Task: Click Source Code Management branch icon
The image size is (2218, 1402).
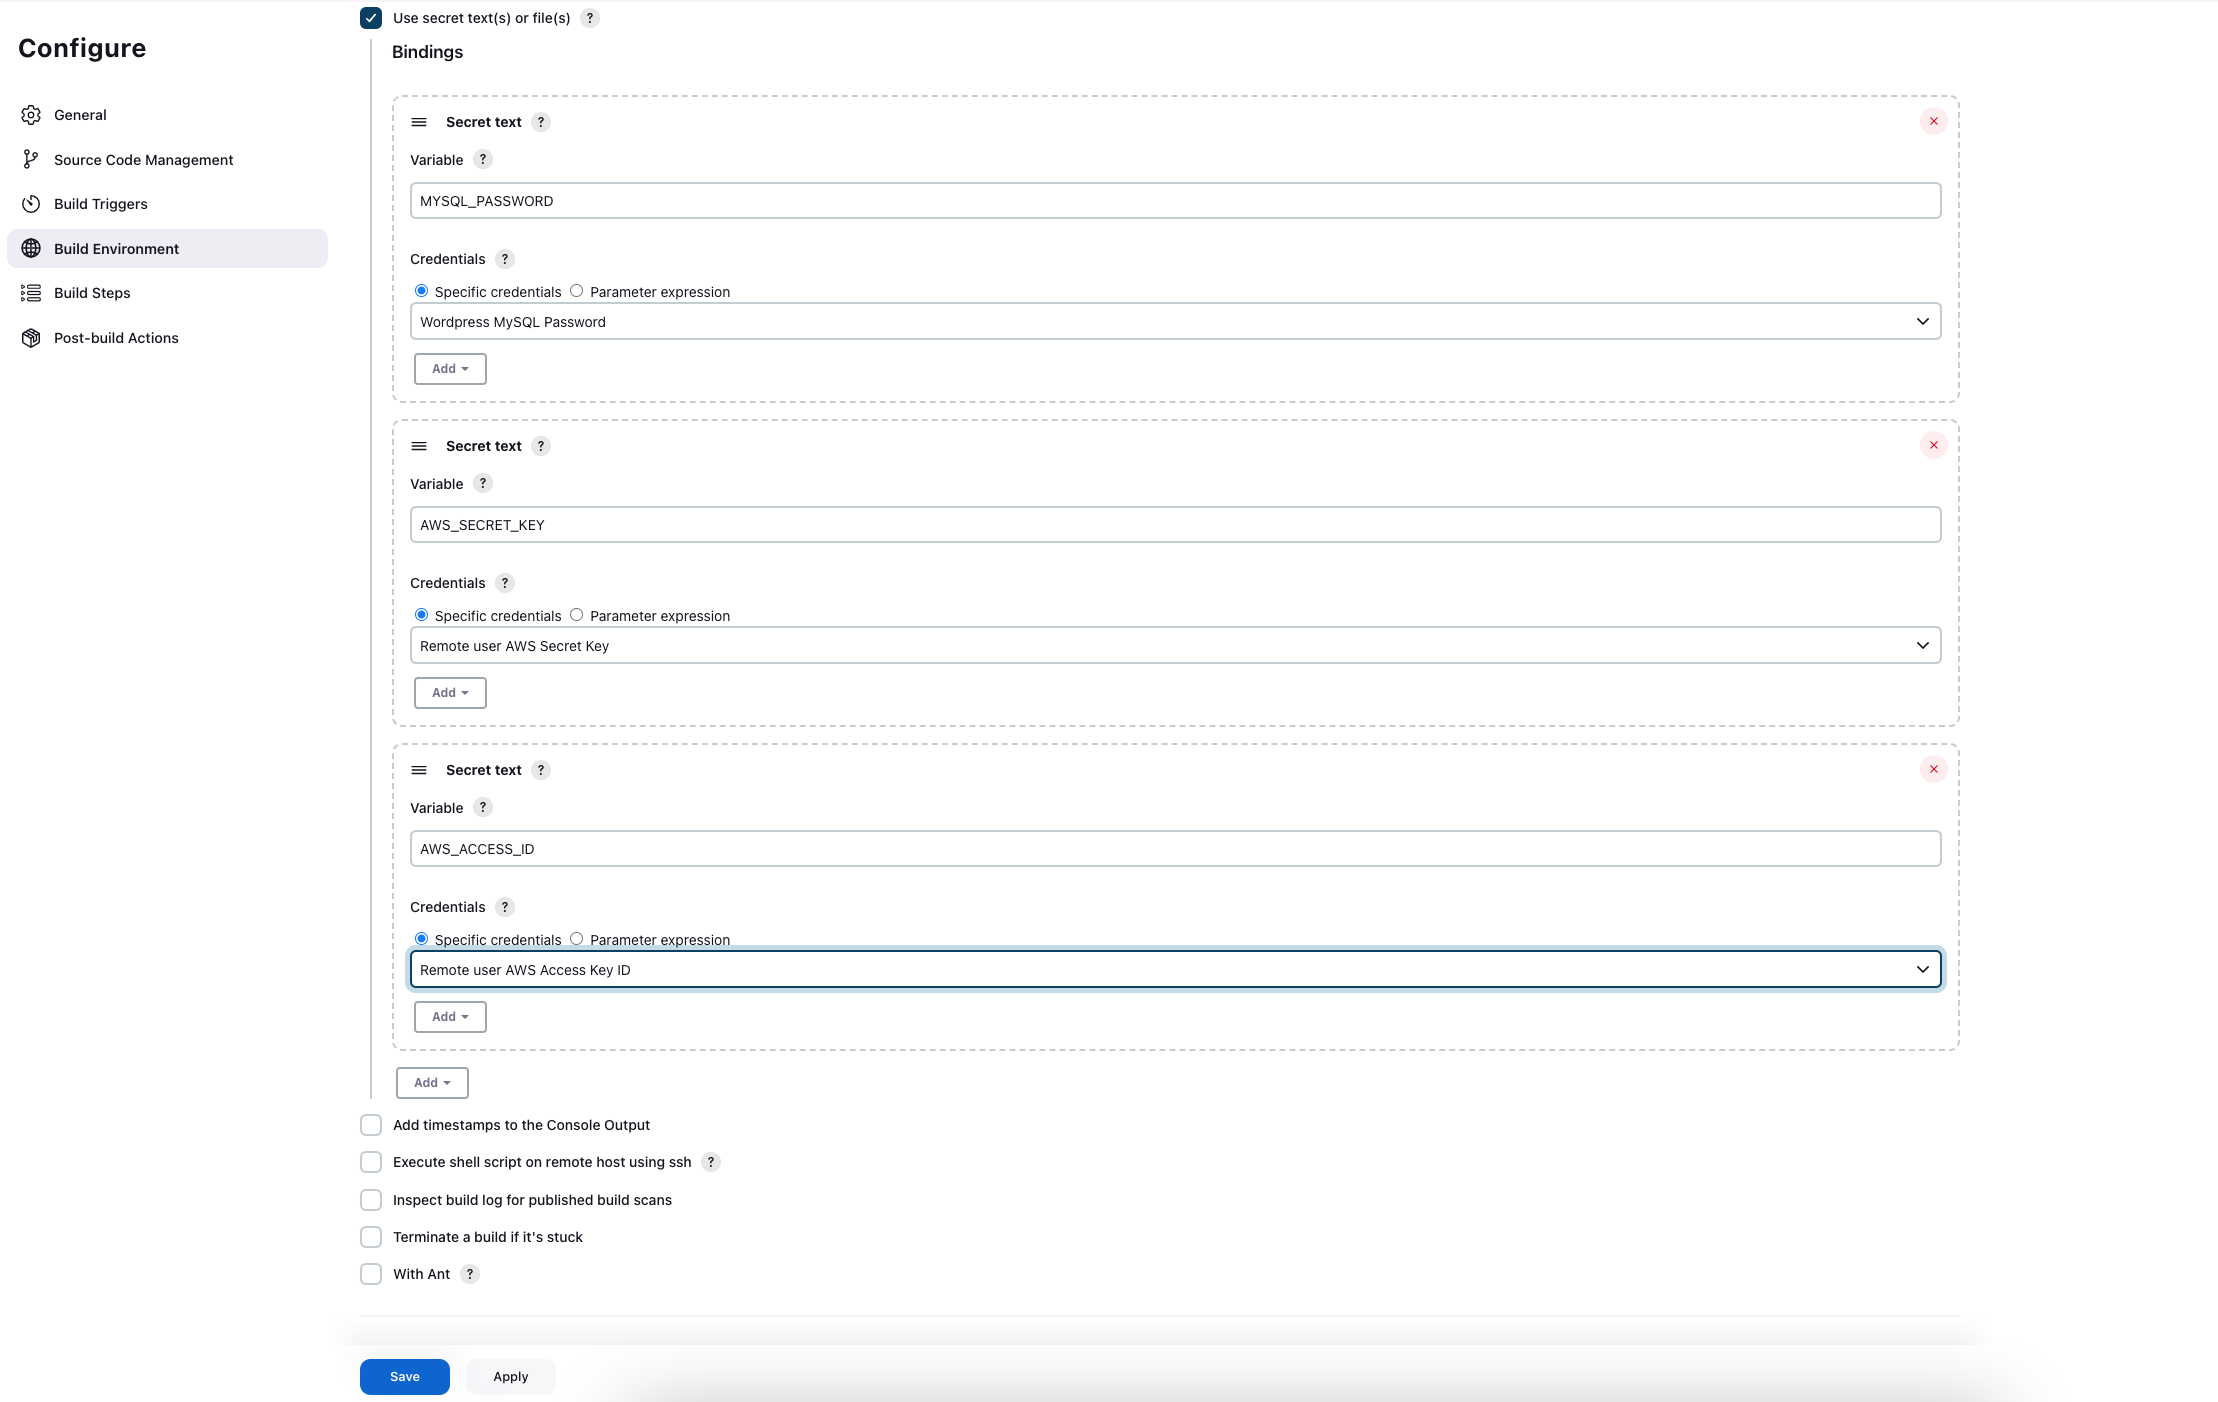Action: 31,160
